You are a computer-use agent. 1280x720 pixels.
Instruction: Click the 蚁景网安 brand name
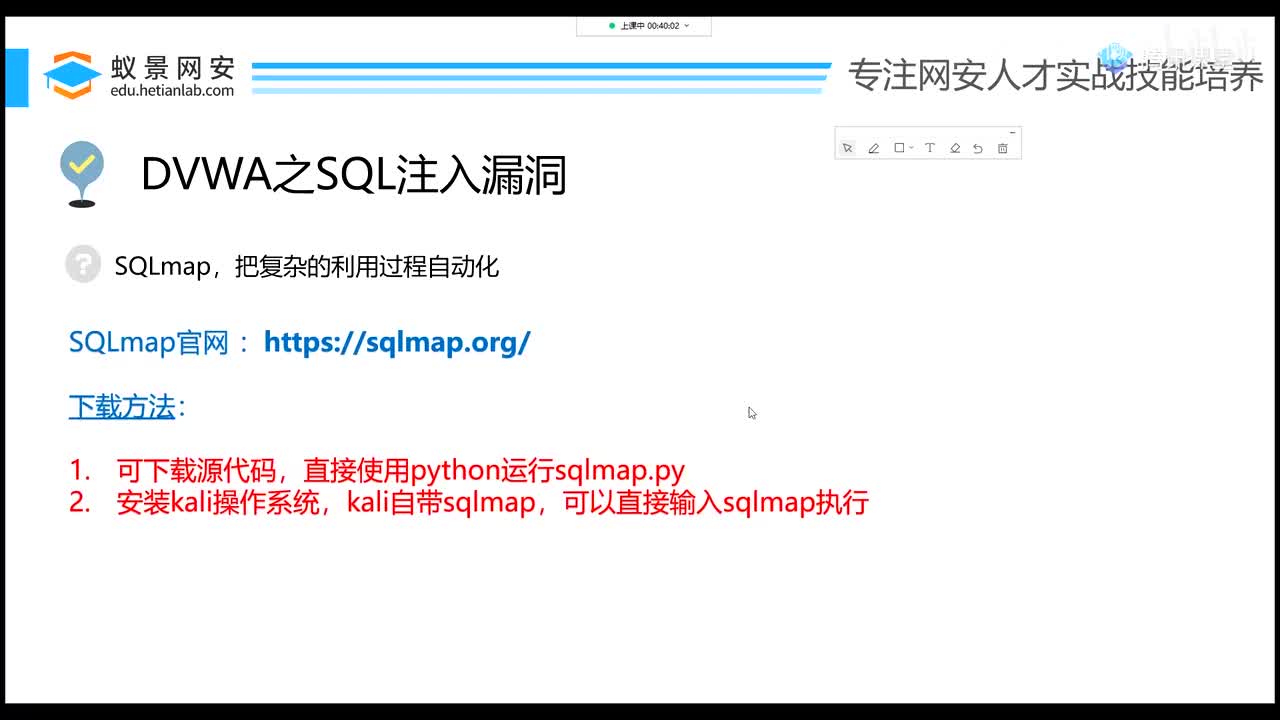[173, 67]
